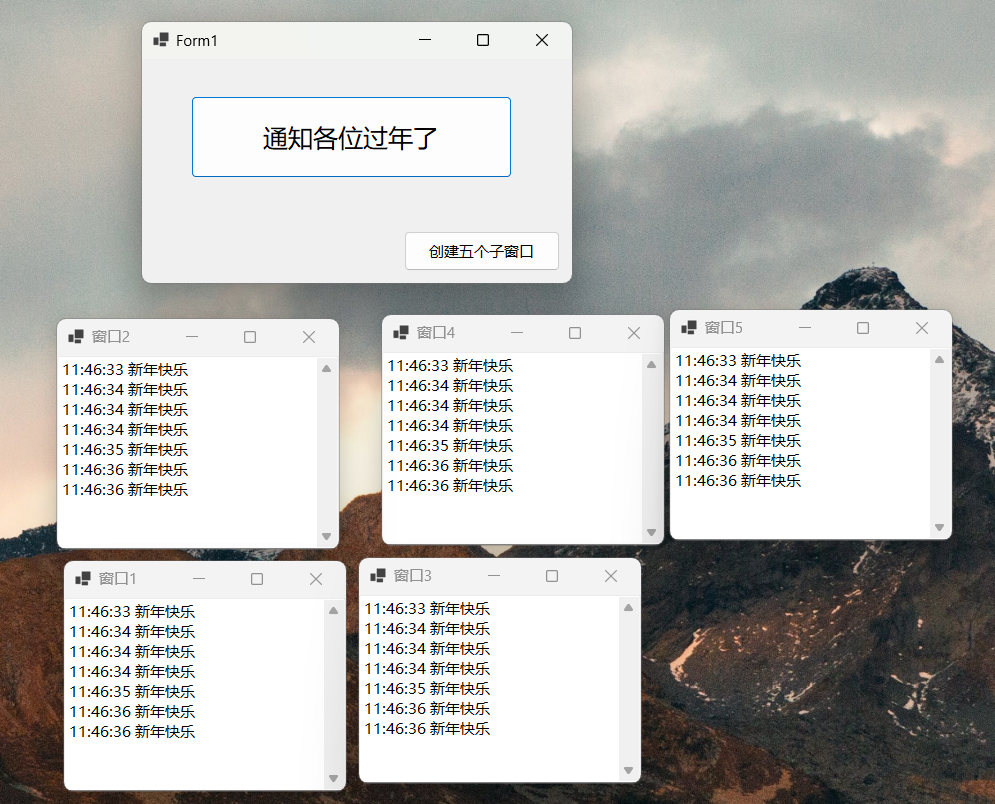Close the 窗口5 window
Image resolution: width=995 pixels, height=804 pixels.
pos(922,328)
